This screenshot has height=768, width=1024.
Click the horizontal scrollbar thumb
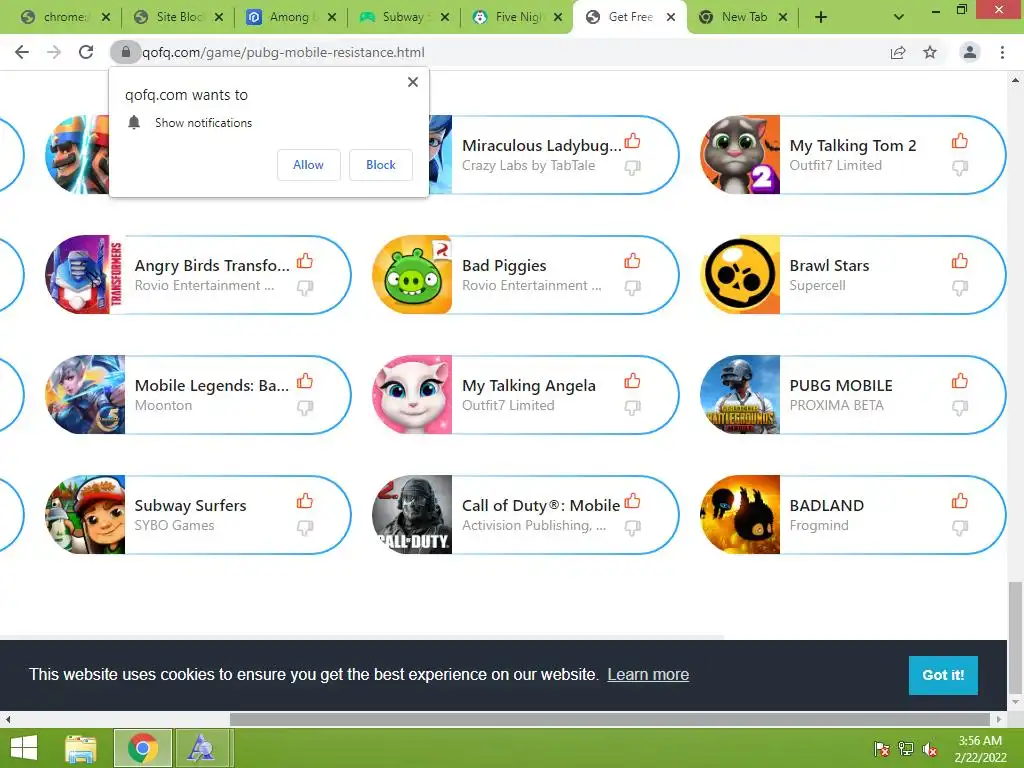tap(611, 719)
